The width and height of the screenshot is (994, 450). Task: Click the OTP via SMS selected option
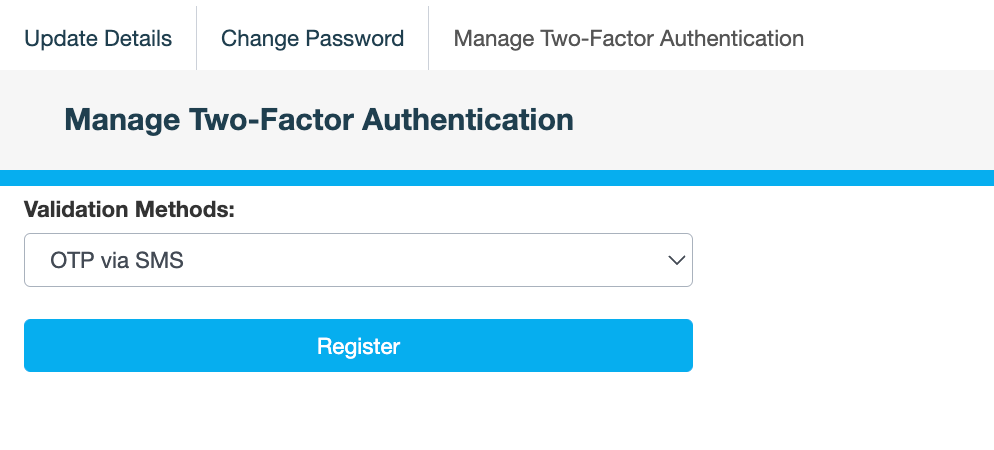pyautogui.click(x=117, y=261)
